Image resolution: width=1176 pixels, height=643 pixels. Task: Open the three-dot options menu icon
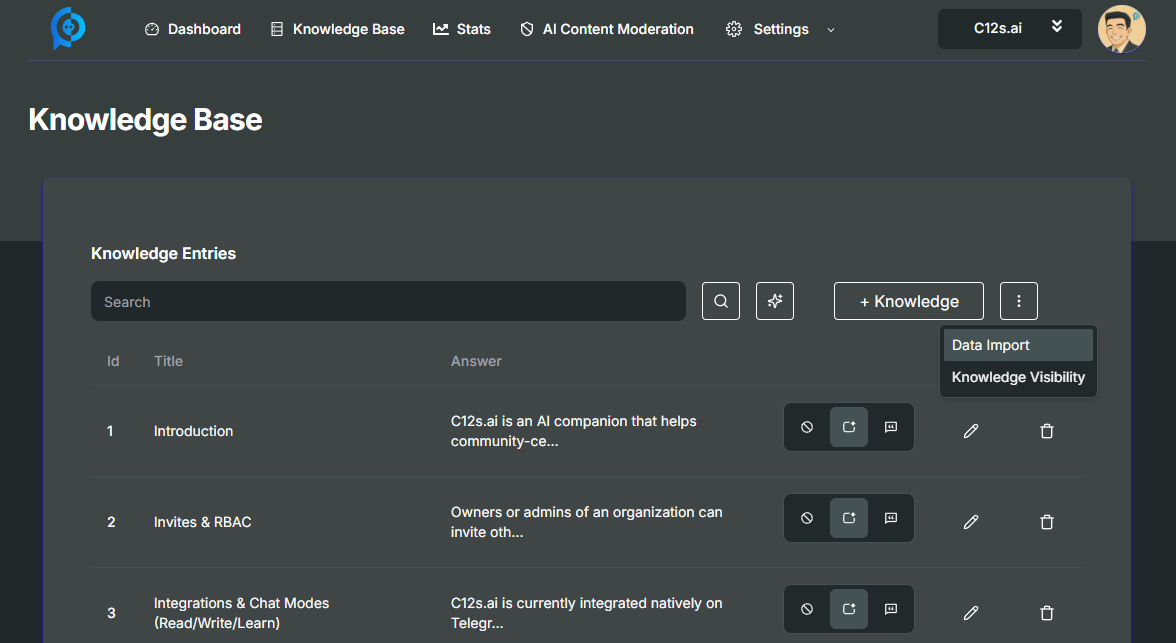(1019, 301)
